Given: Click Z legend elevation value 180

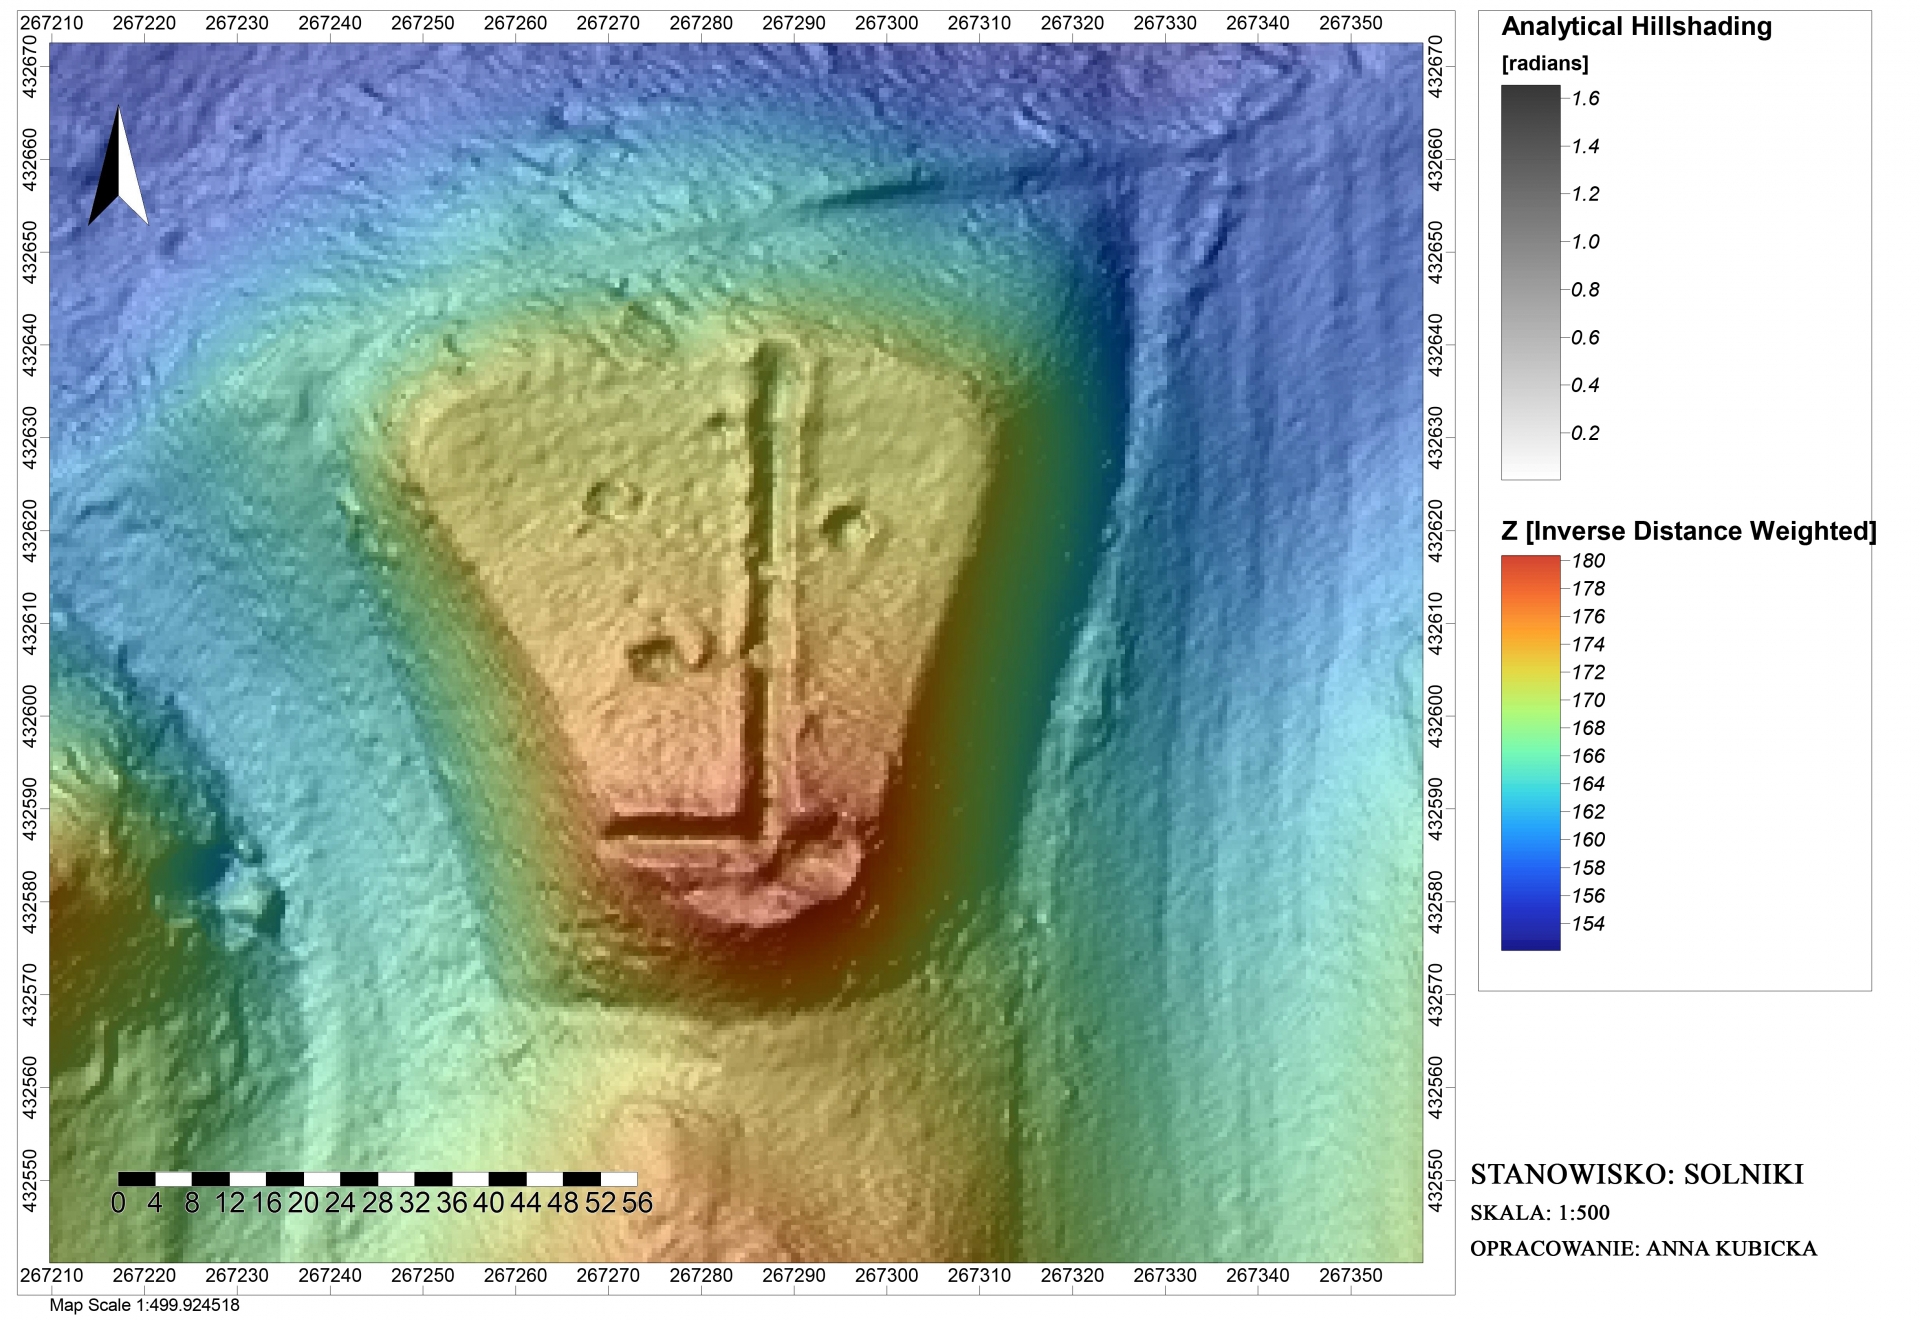Looking at the screenshot, I should (1588, 561).
